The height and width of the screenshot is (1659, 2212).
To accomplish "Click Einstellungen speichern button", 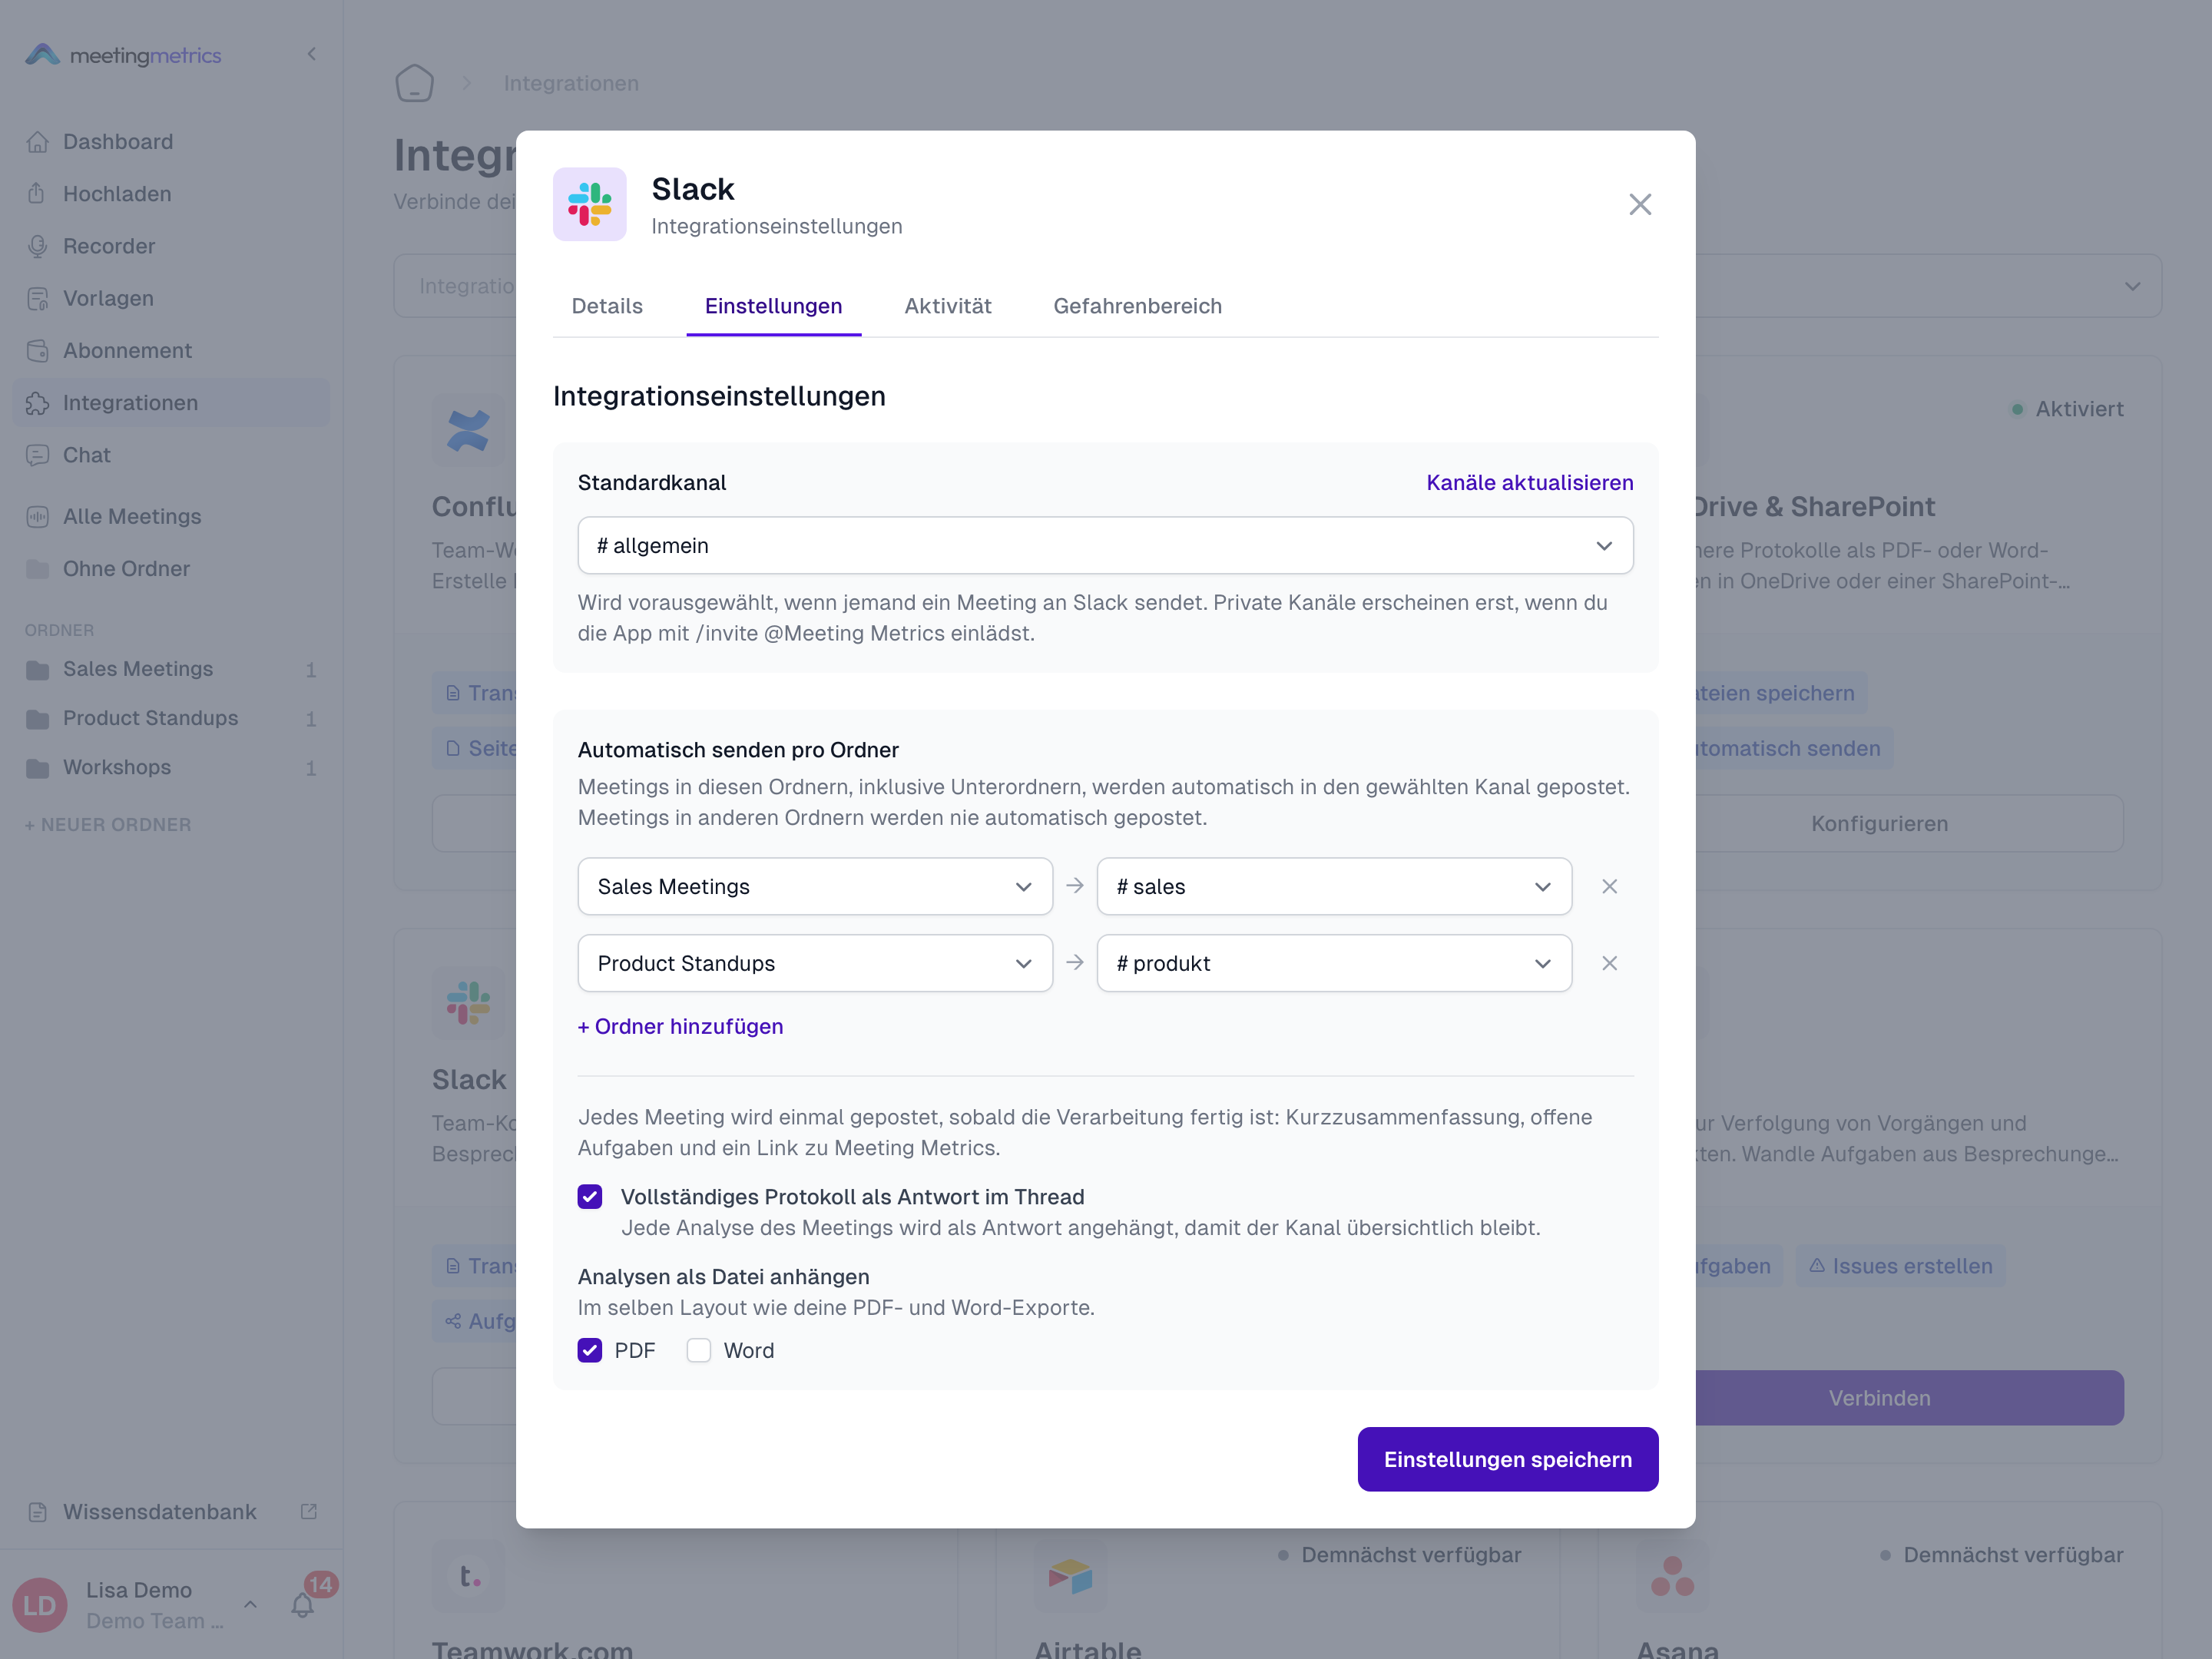I will 1507,1459.
